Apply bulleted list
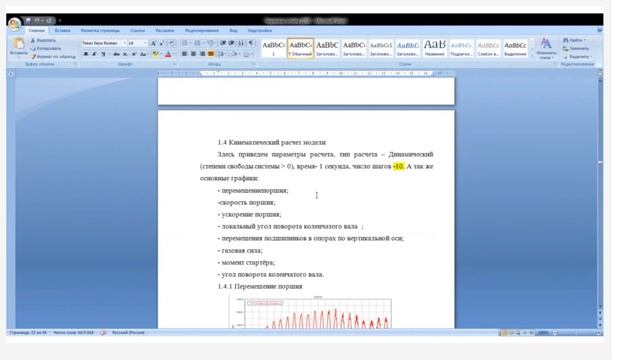 (x=185, y=43)
